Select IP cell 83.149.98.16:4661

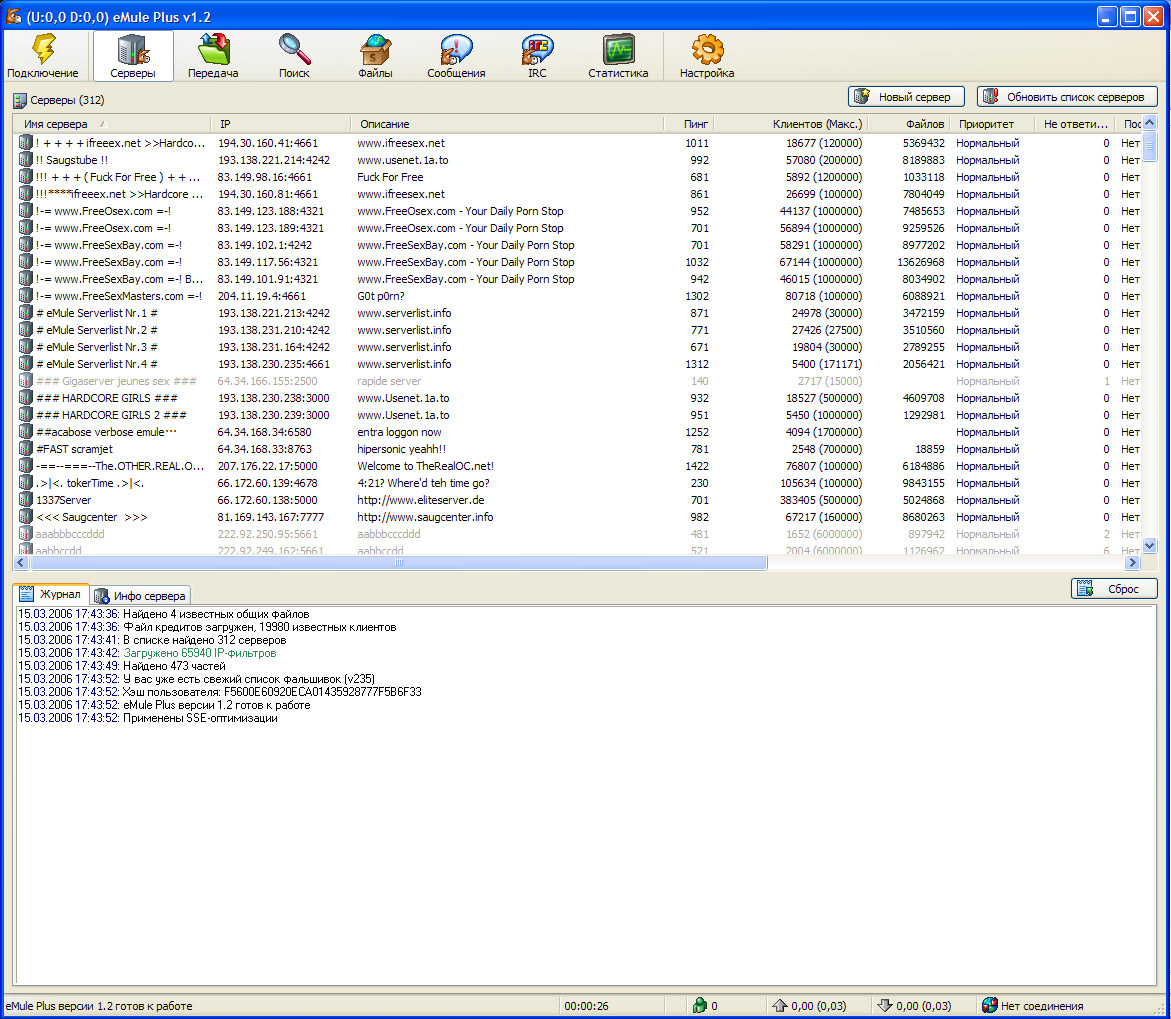tap(264, 177)
